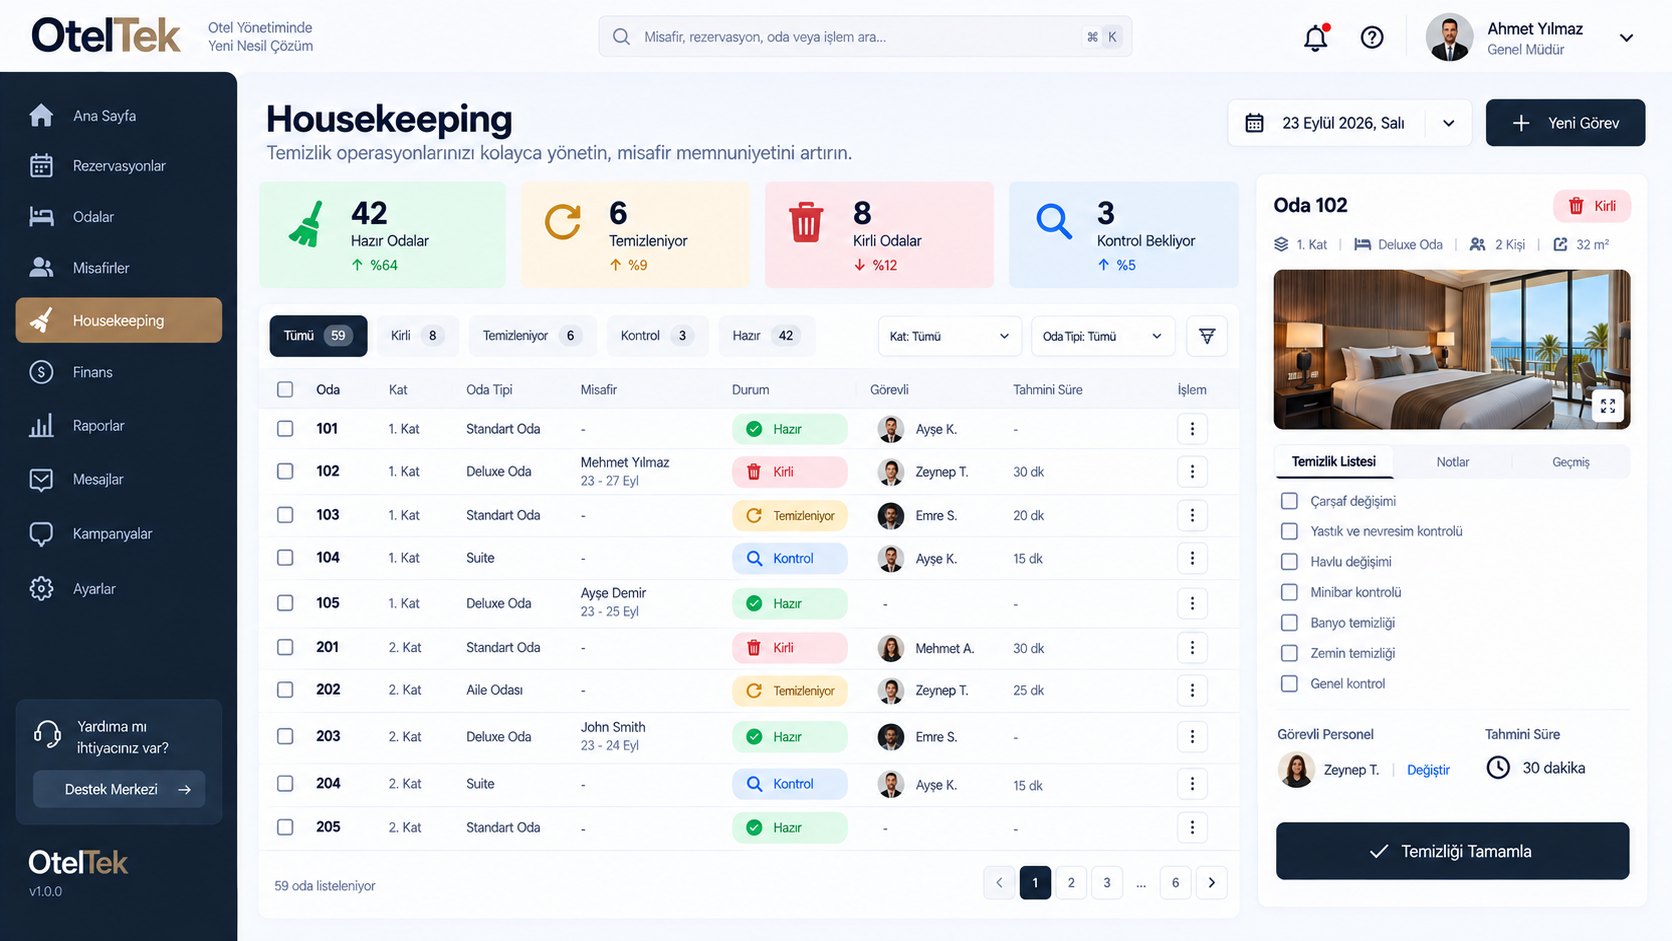Open Kampanyalar speech bubble icon
1672x941 pixels.
[x=41, y=534]
